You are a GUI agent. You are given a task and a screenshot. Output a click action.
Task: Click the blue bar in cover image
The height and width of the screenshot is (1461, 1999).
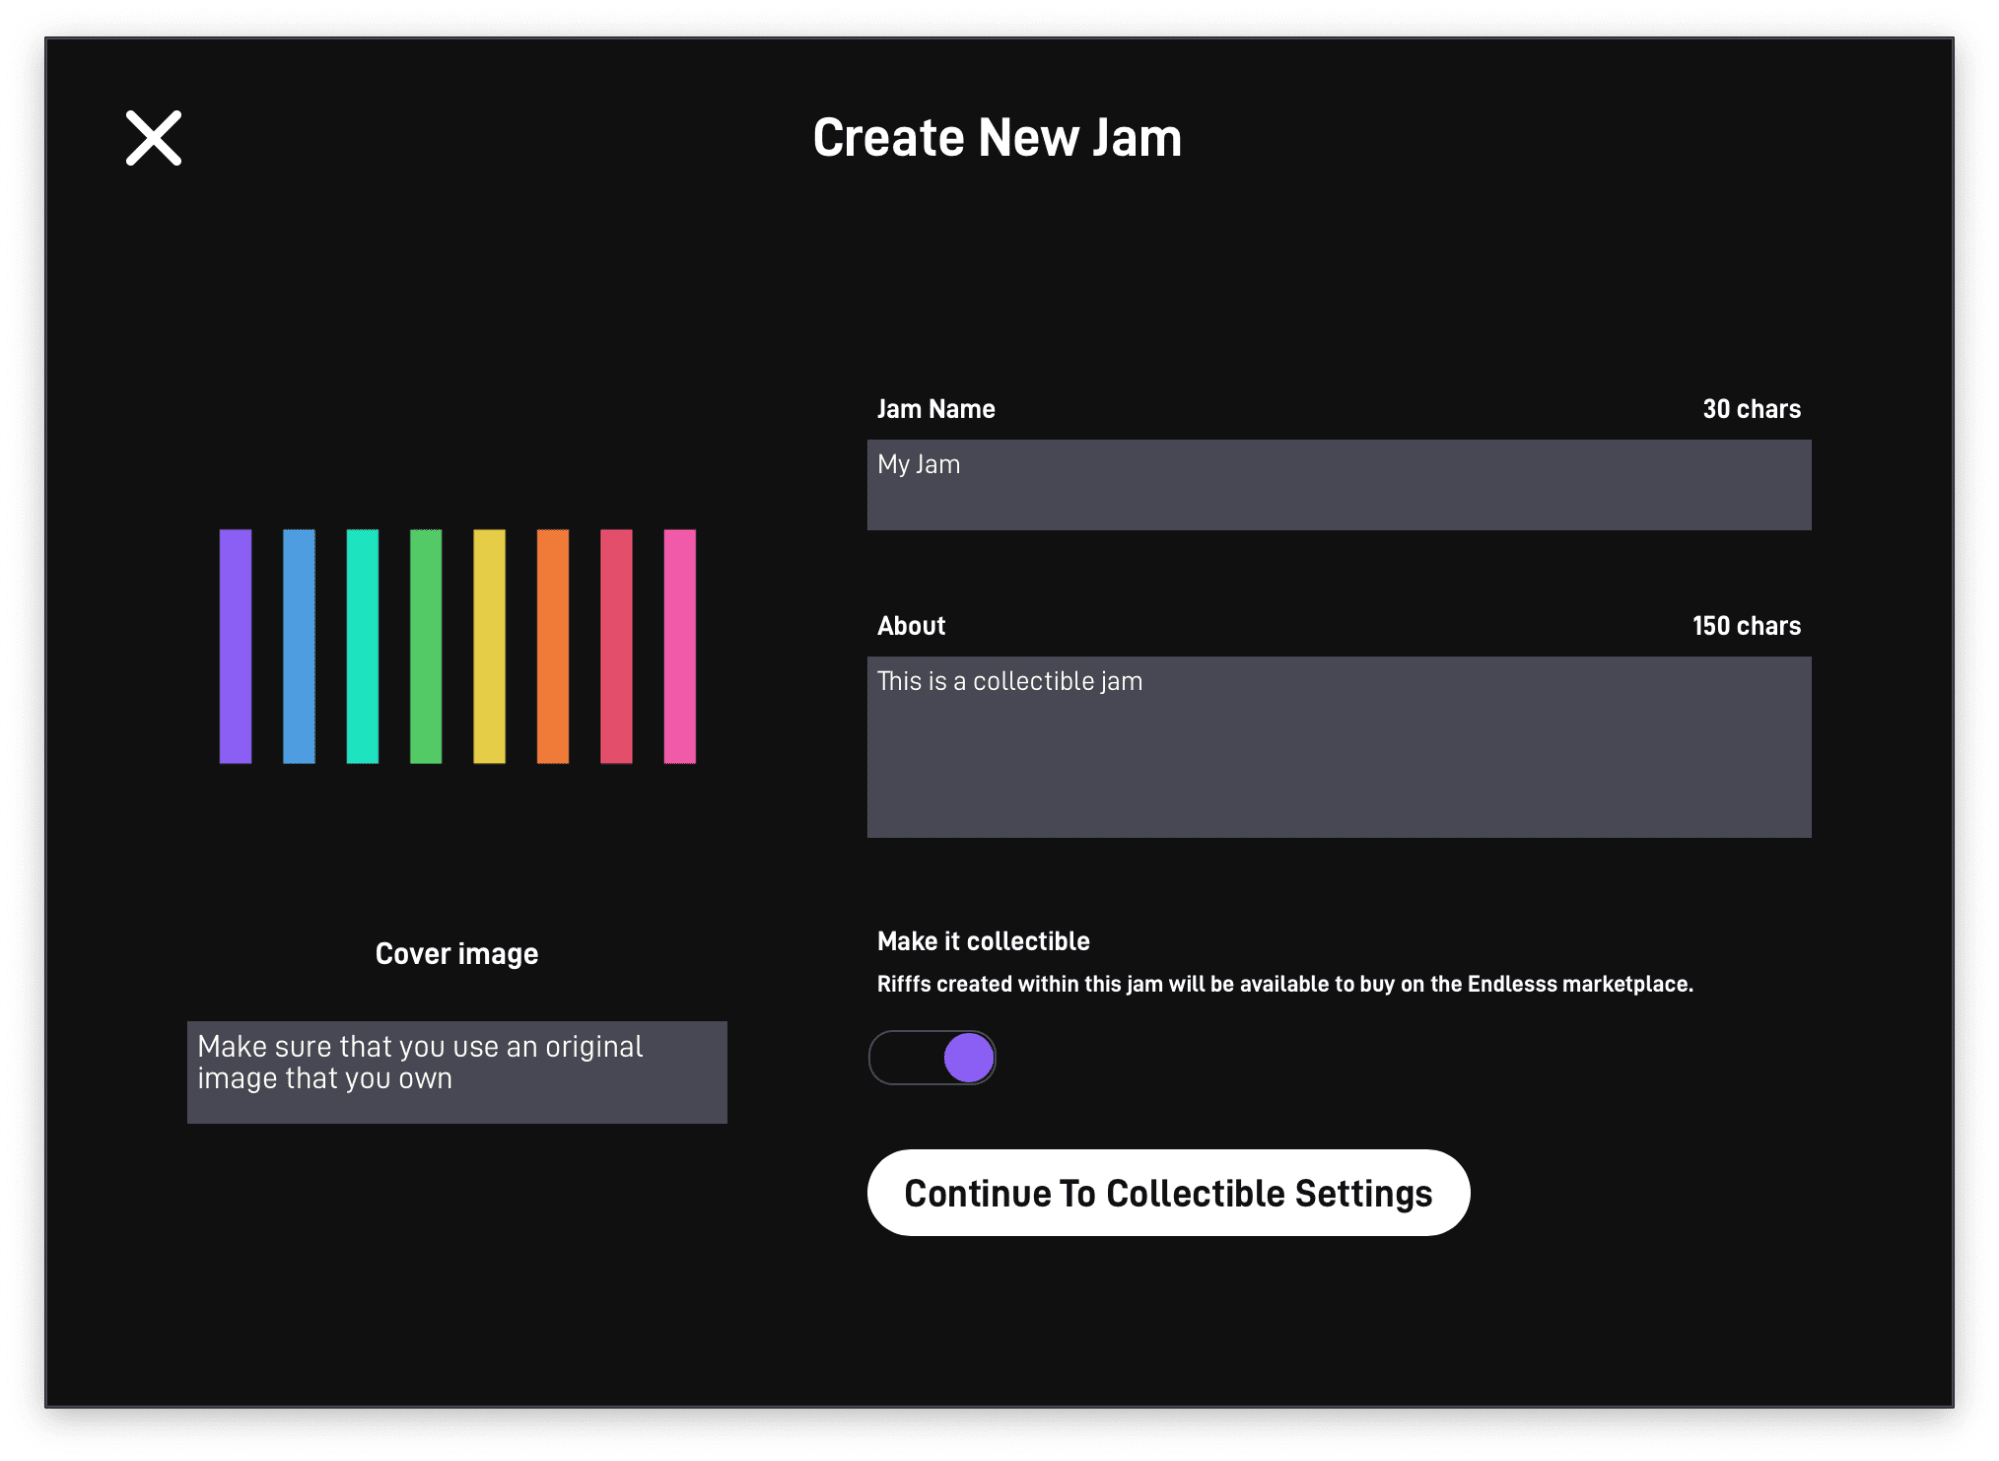299,647
